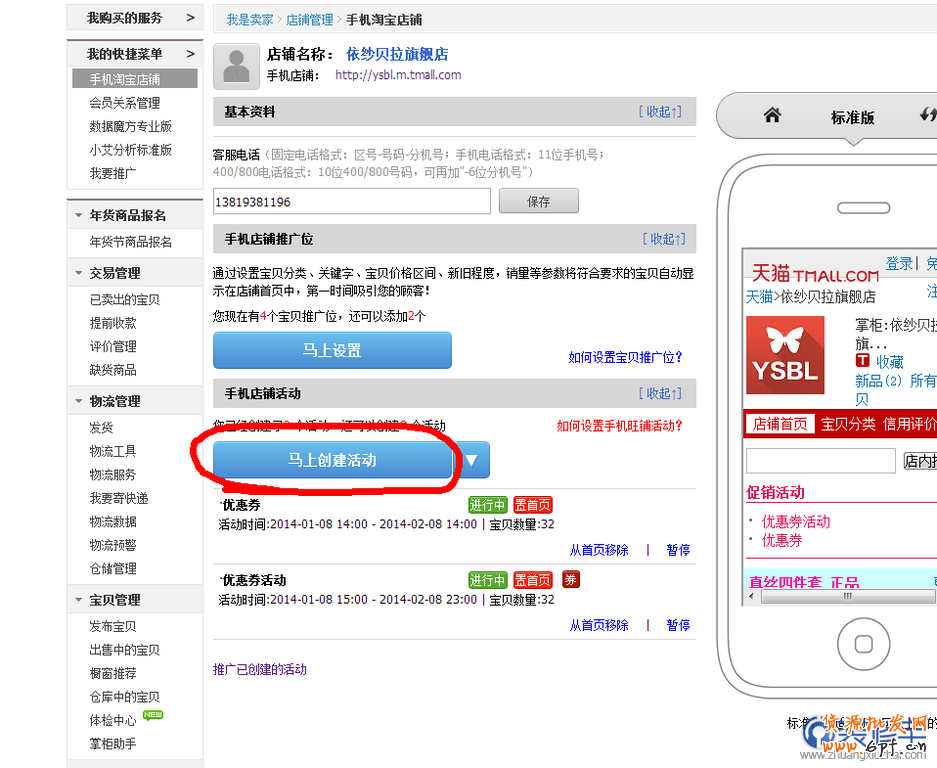Focus the 客服电话 phone number field
Screen dimensions: 937x768
[352, 201]
